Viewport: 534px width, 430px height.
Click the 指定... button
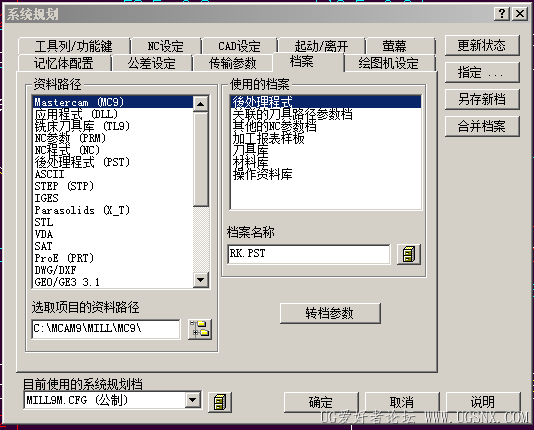(482, 72)
